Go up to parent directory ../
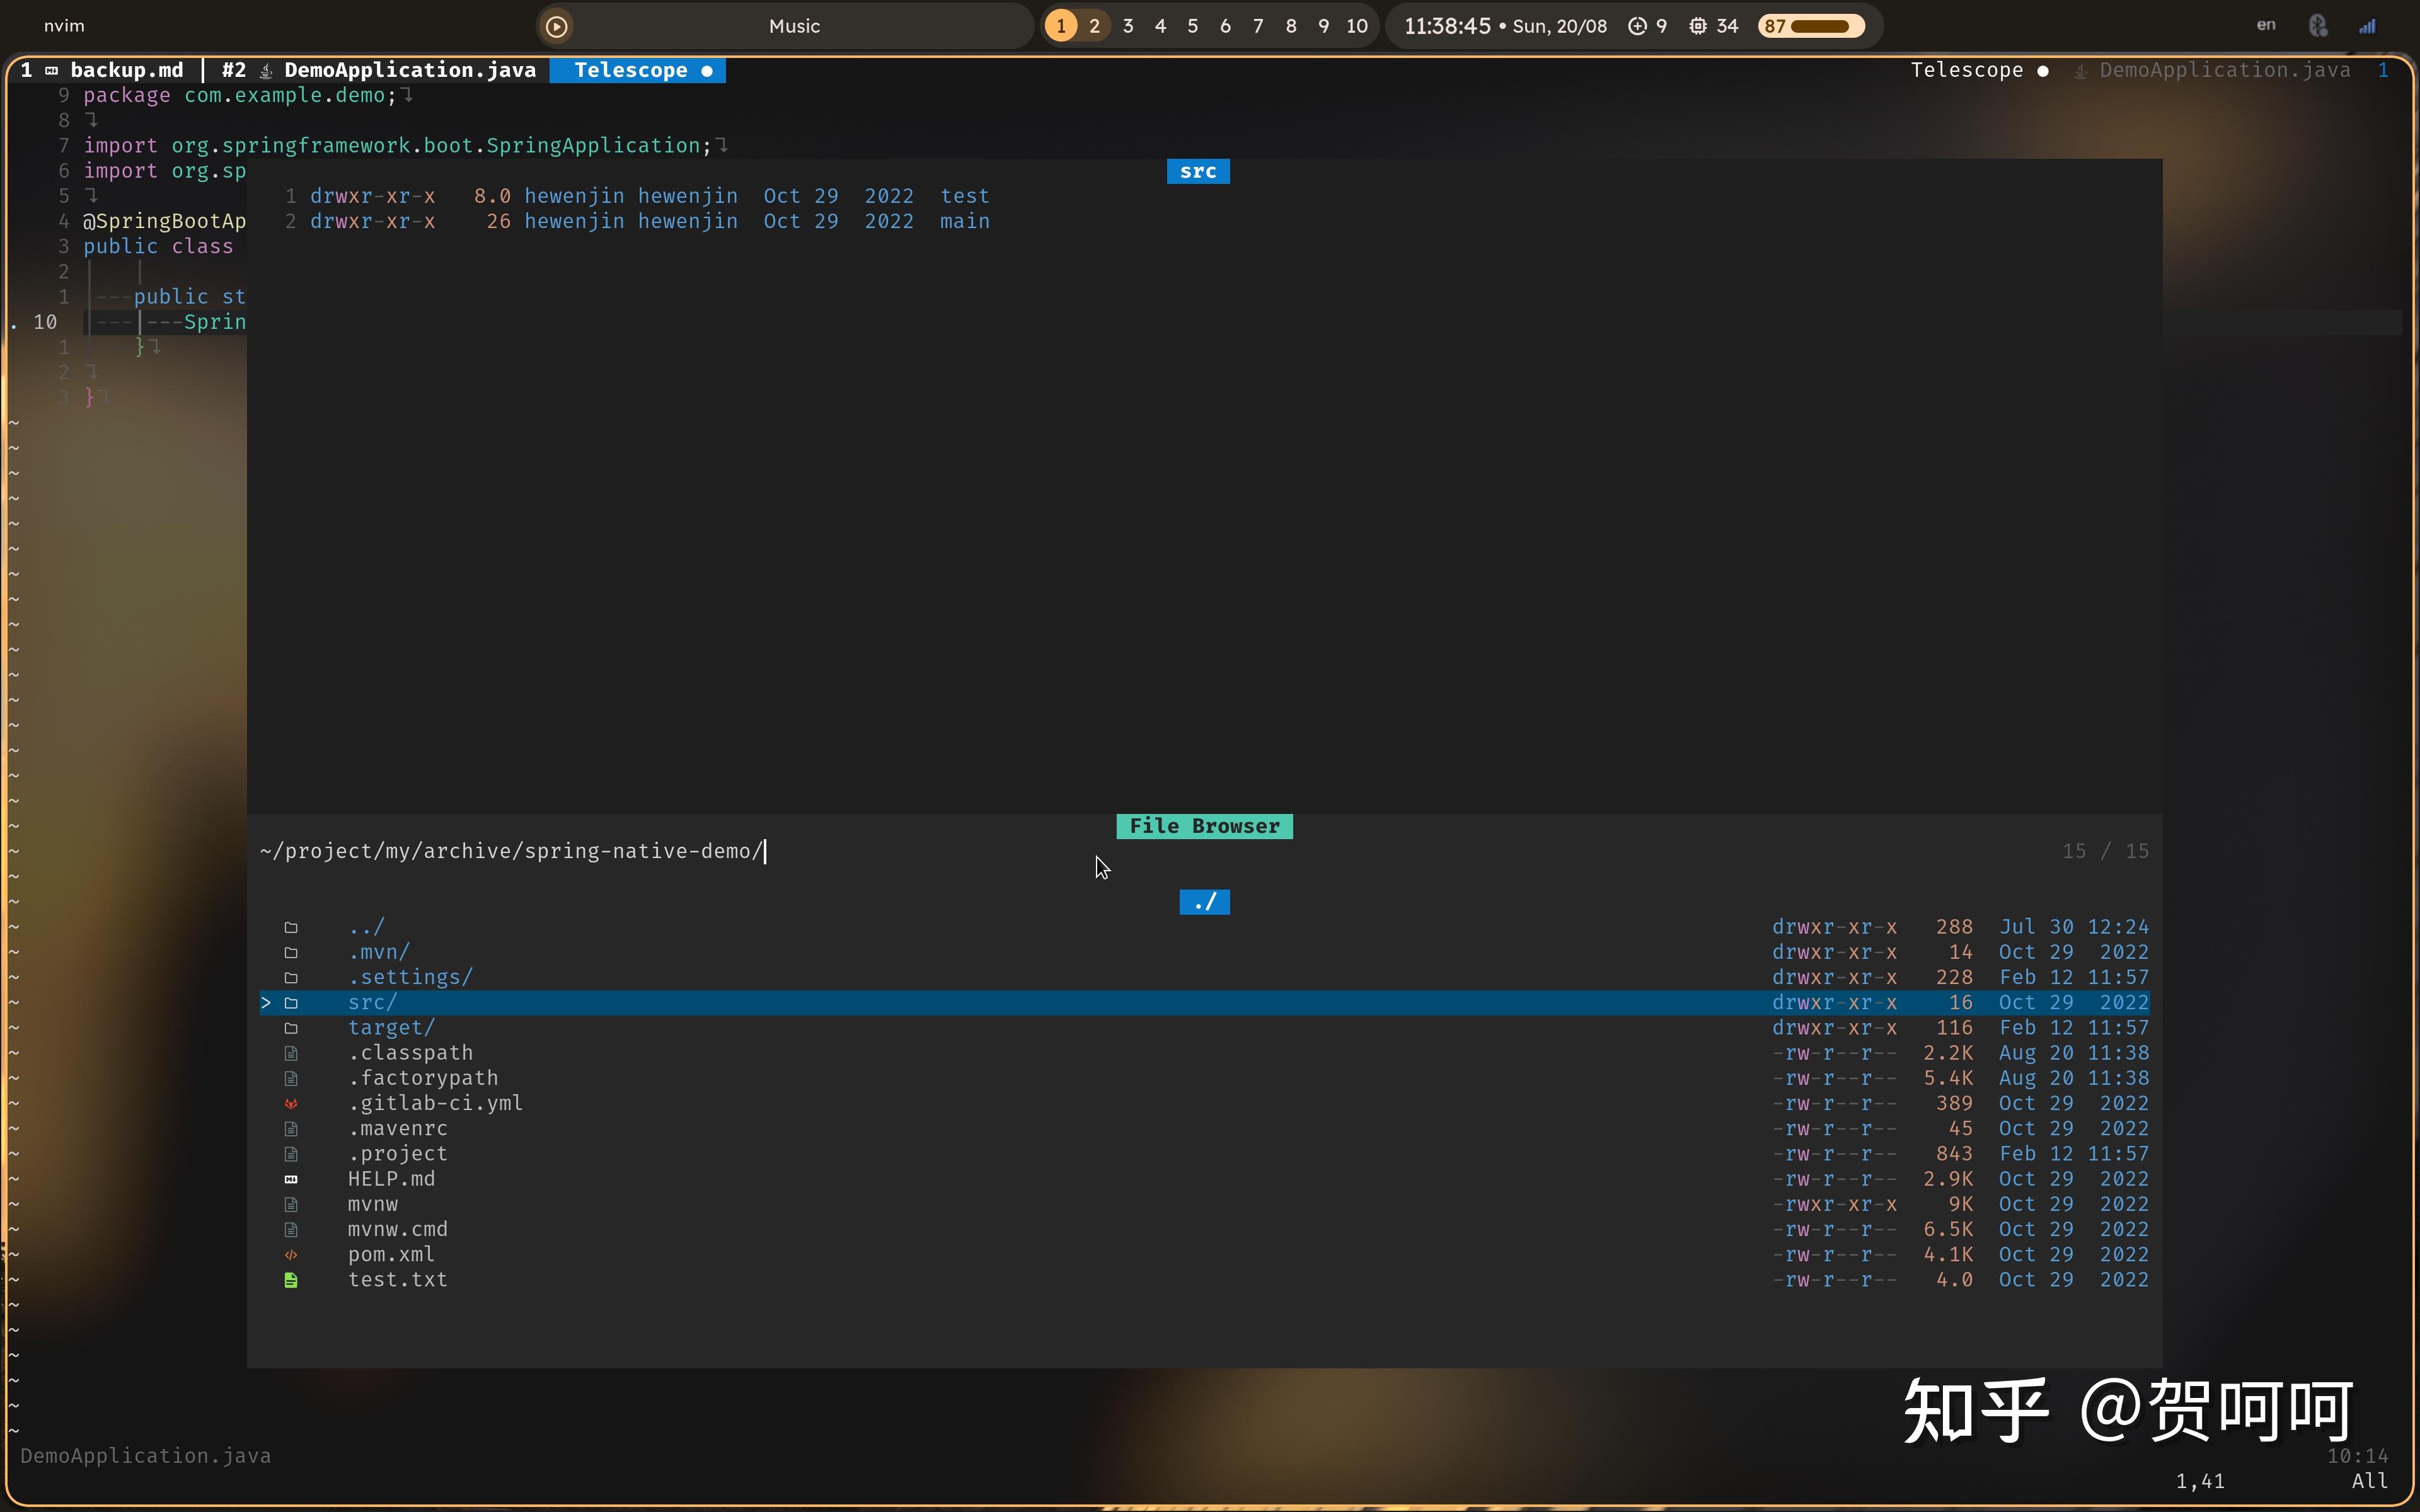Viewport: 2420px width, 1512px height. (x=366, y=927)
